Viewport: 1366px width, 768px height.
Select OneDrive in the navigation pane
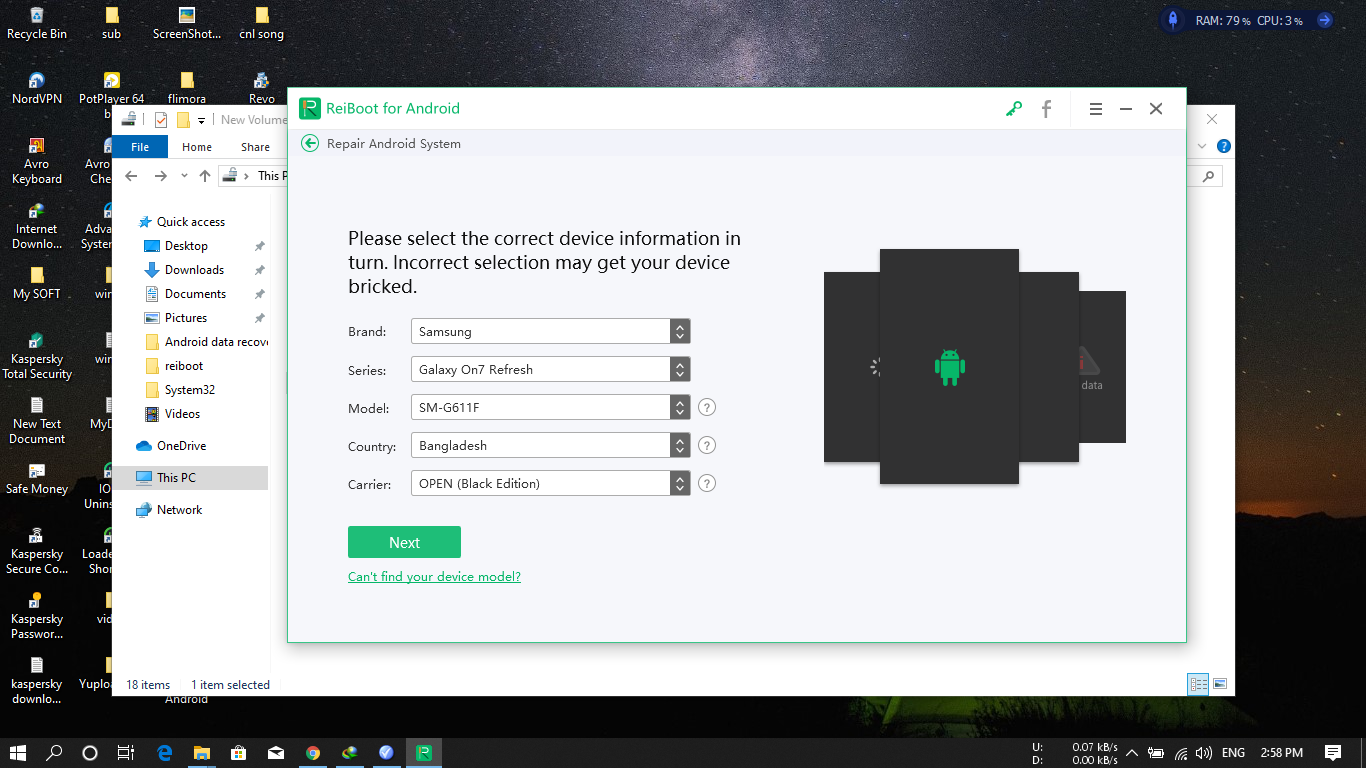(x=181, y=446)
